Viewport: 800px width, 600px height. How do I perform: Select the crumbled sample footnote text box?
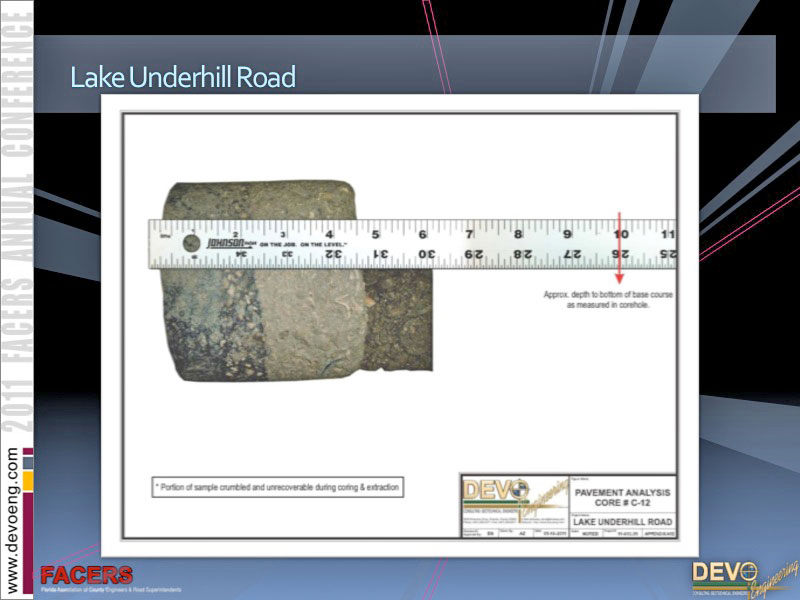point(277,488)
